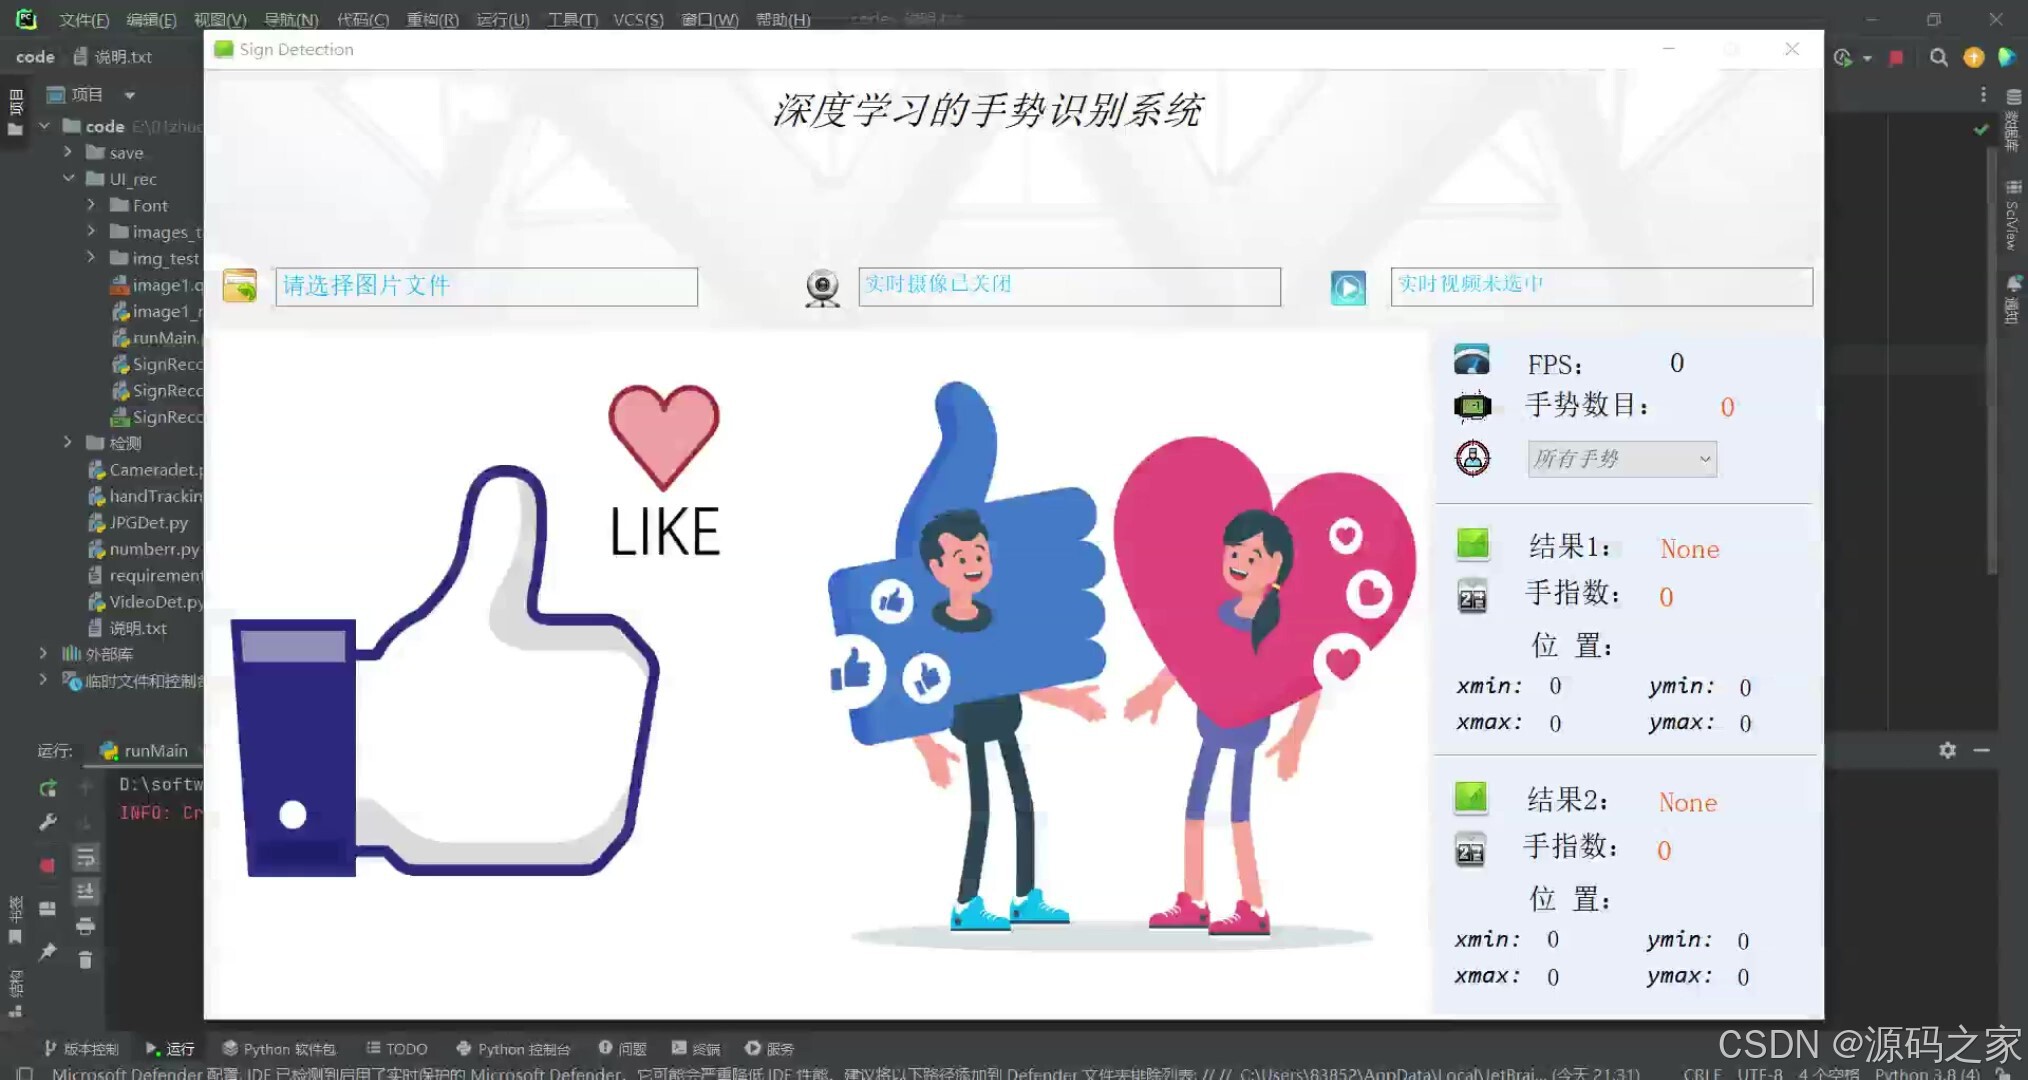Switch to the TODO tab

[x=397, y=1048]
